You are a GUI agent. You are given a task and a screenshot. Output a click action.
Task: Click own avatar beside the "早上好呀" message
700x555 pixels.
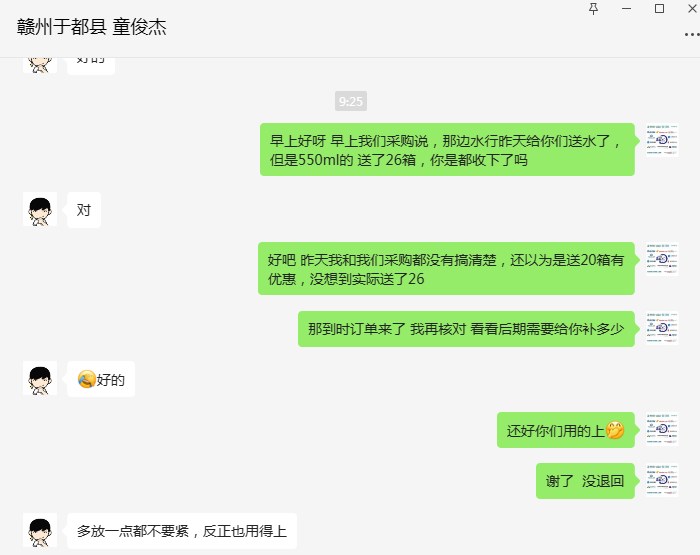coord(662,140)
